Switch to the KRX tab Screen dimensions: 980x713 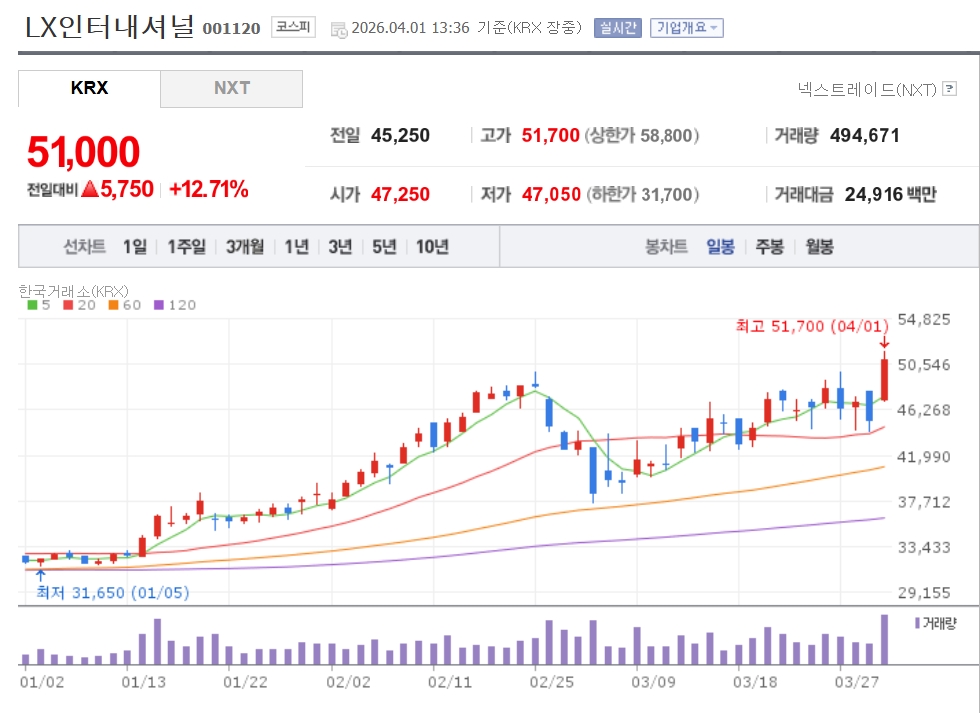(89, 88)
